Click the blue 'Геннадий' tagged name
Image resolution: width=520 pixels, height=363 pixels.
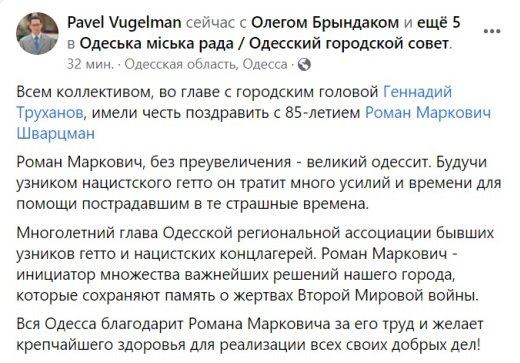pyautogui.click(x=417, y=92)
